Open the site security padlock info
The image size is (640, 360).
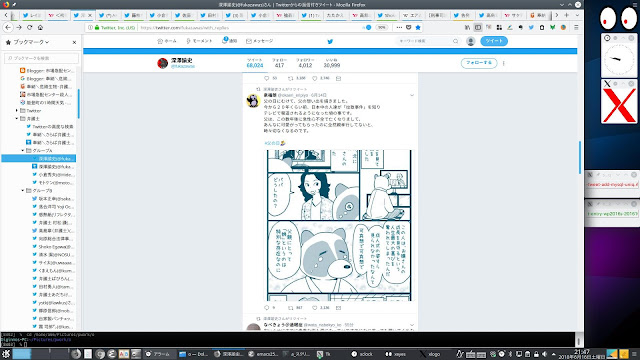coord(97,27)
